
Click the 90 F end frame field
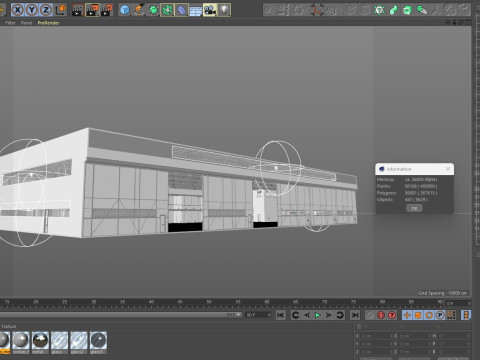coord(258,315)
